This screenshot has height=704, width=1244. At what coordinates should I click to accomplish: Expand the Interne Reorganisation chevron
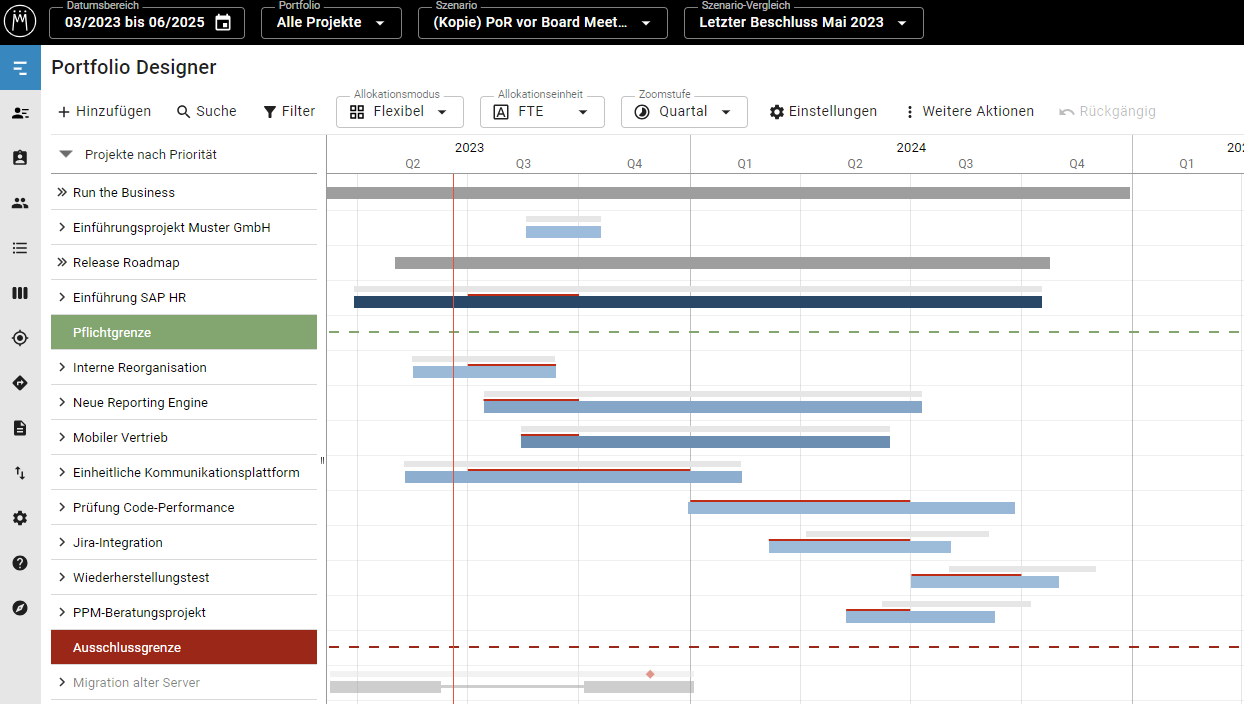pos(62,367)
